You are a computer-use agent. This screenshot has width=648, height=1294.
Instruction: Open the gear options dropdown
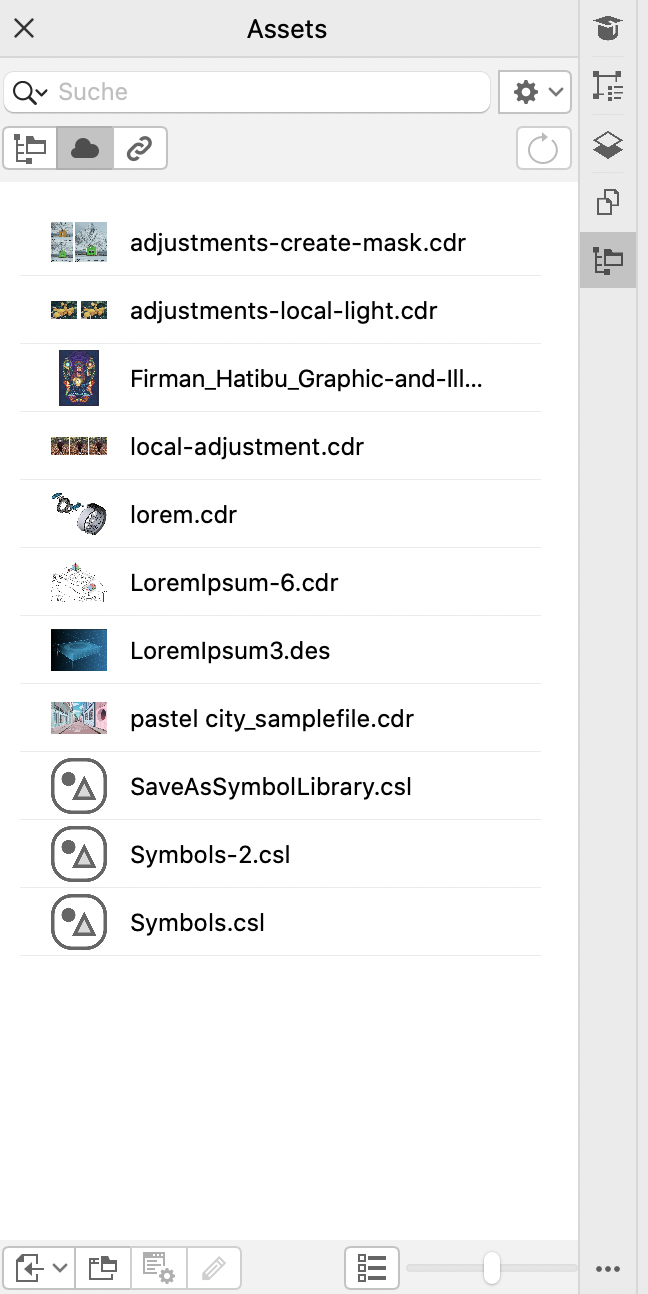pyautogui.click(x=534, y=92)
